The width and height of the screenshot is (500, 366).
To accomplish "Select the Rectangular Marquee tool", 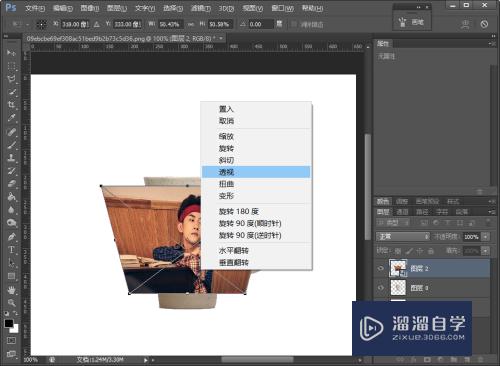I will point(11,66).
